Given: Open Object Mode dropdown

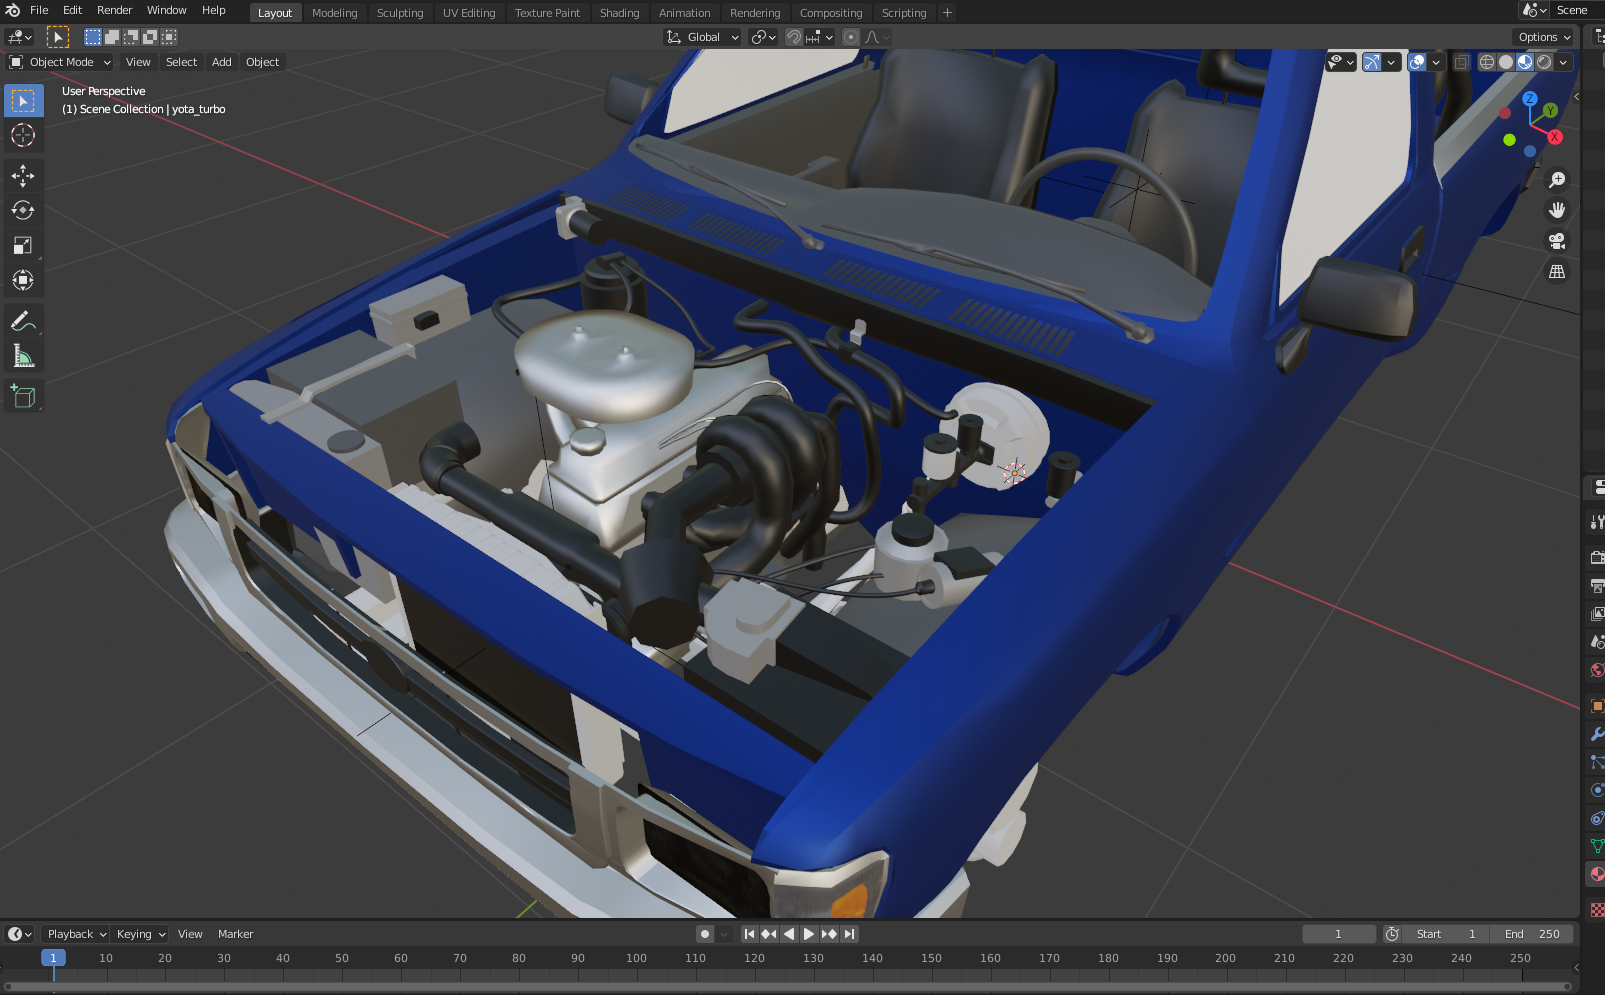Looking at the screenshot, I should pyautogui.click(x=60, y=62).
